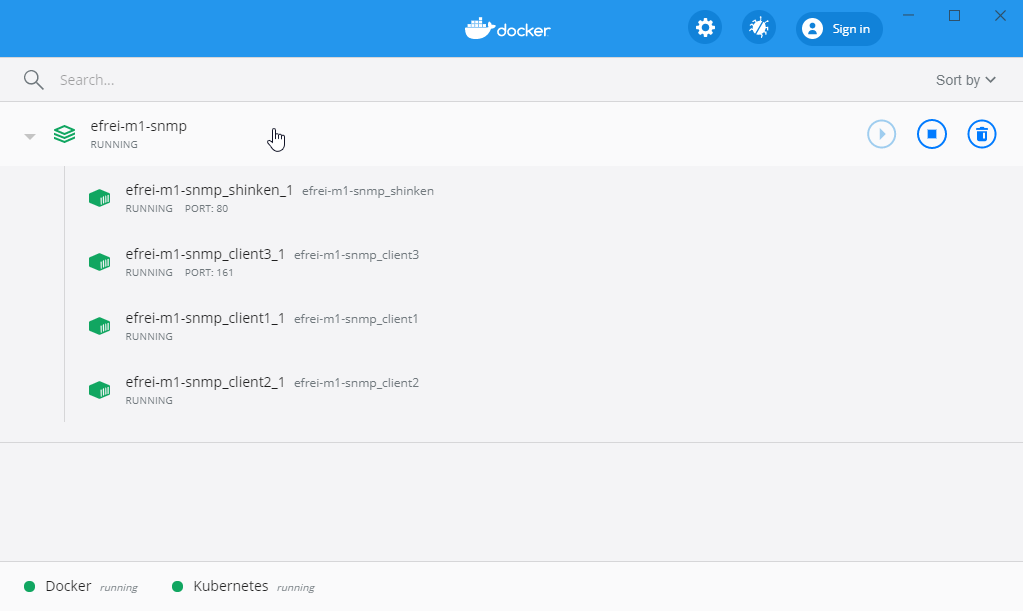Click the client3_1 container icon

(100, 262)
